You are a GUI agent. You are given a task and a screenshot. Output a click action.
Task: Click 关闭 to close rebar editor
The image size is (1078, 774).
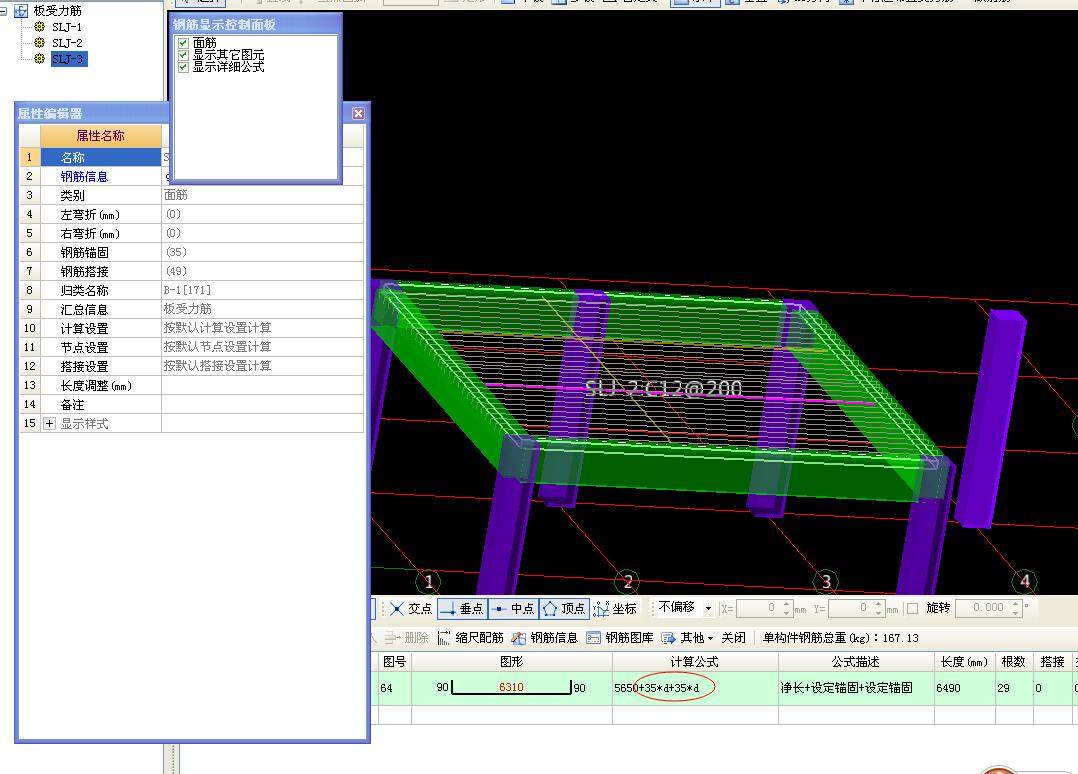(x=734, y=638)
